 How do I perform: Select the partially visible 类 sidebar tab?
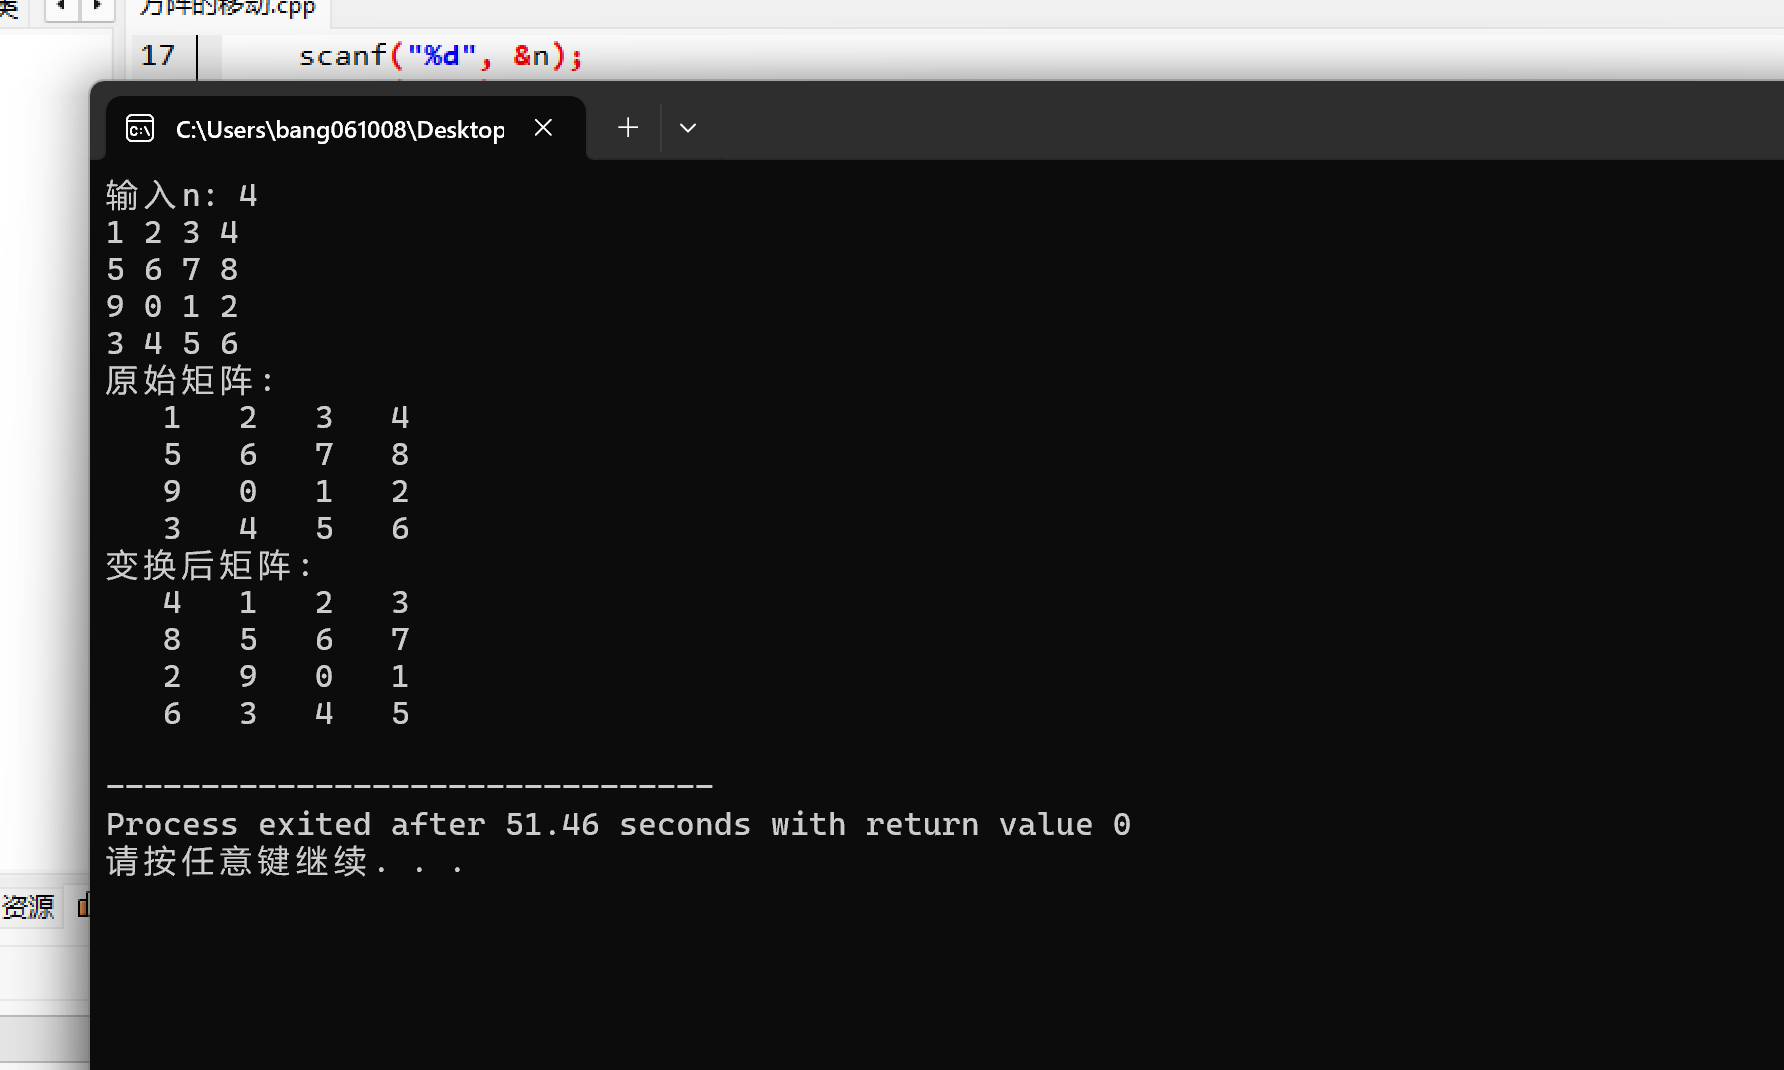[10, 9]
